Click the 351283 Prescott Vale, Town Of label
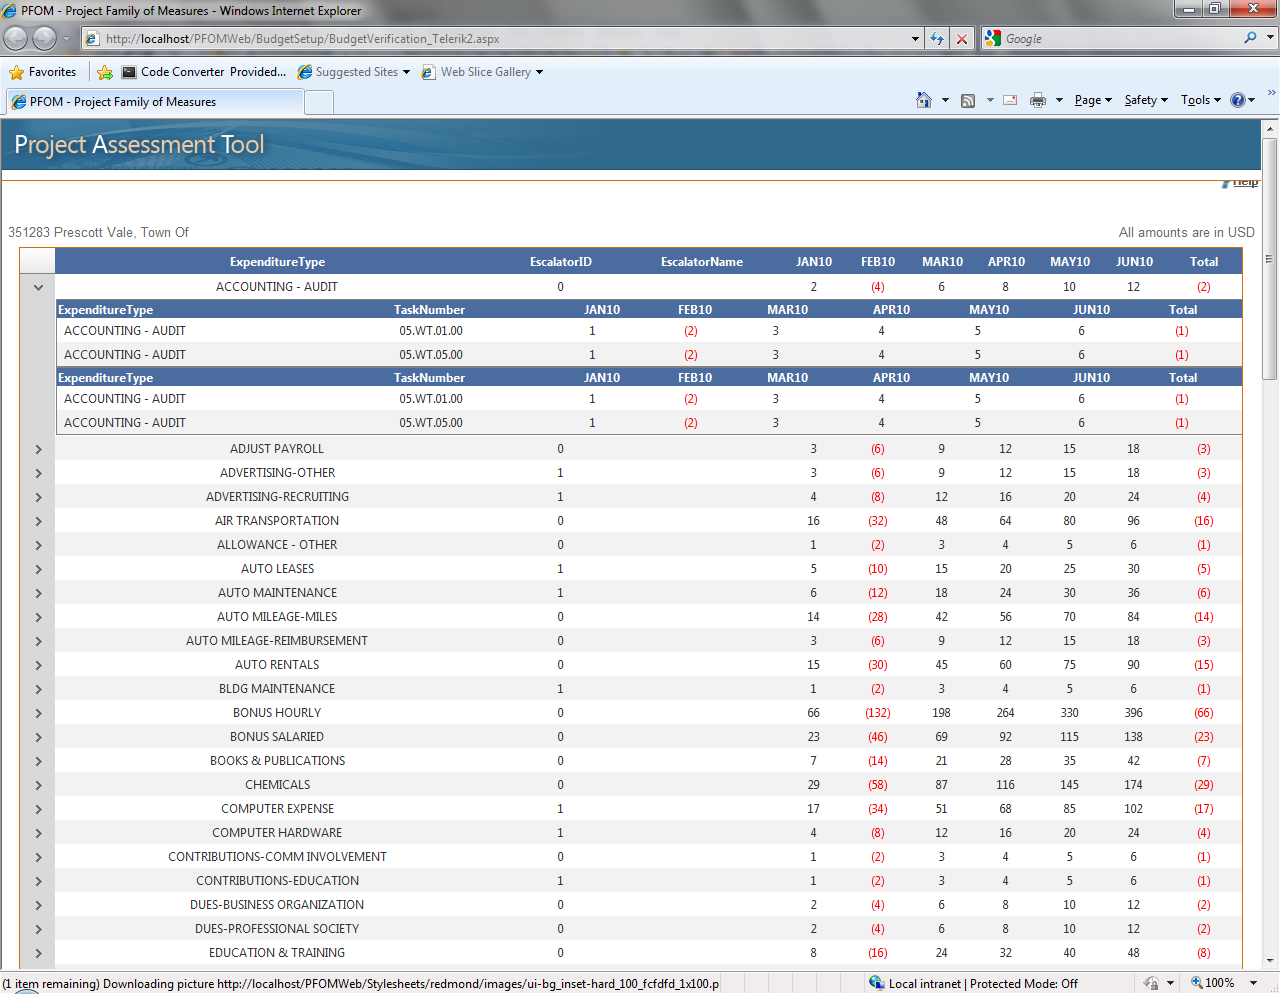Image resolution: width=1280 pixels, height=994 pixels. [98, 232]
